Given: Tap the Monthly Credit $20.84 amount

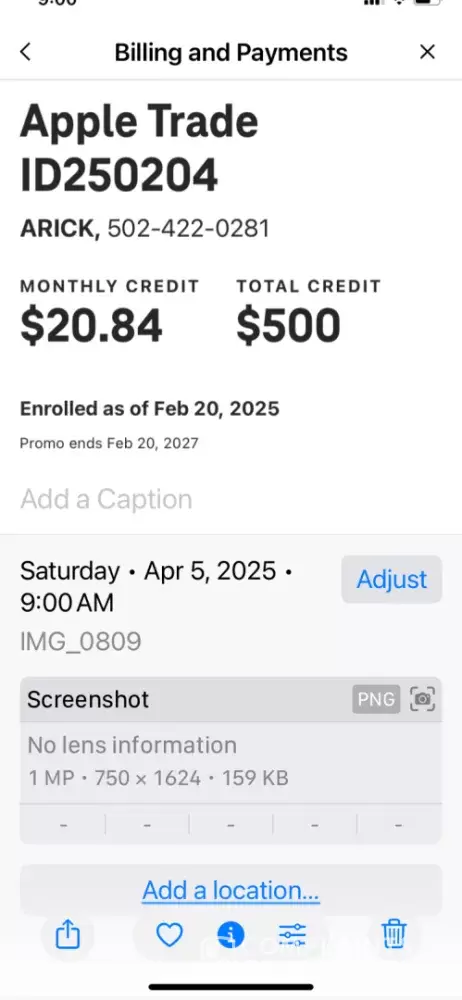Looking at the screenshot, I should pos(91,325).
